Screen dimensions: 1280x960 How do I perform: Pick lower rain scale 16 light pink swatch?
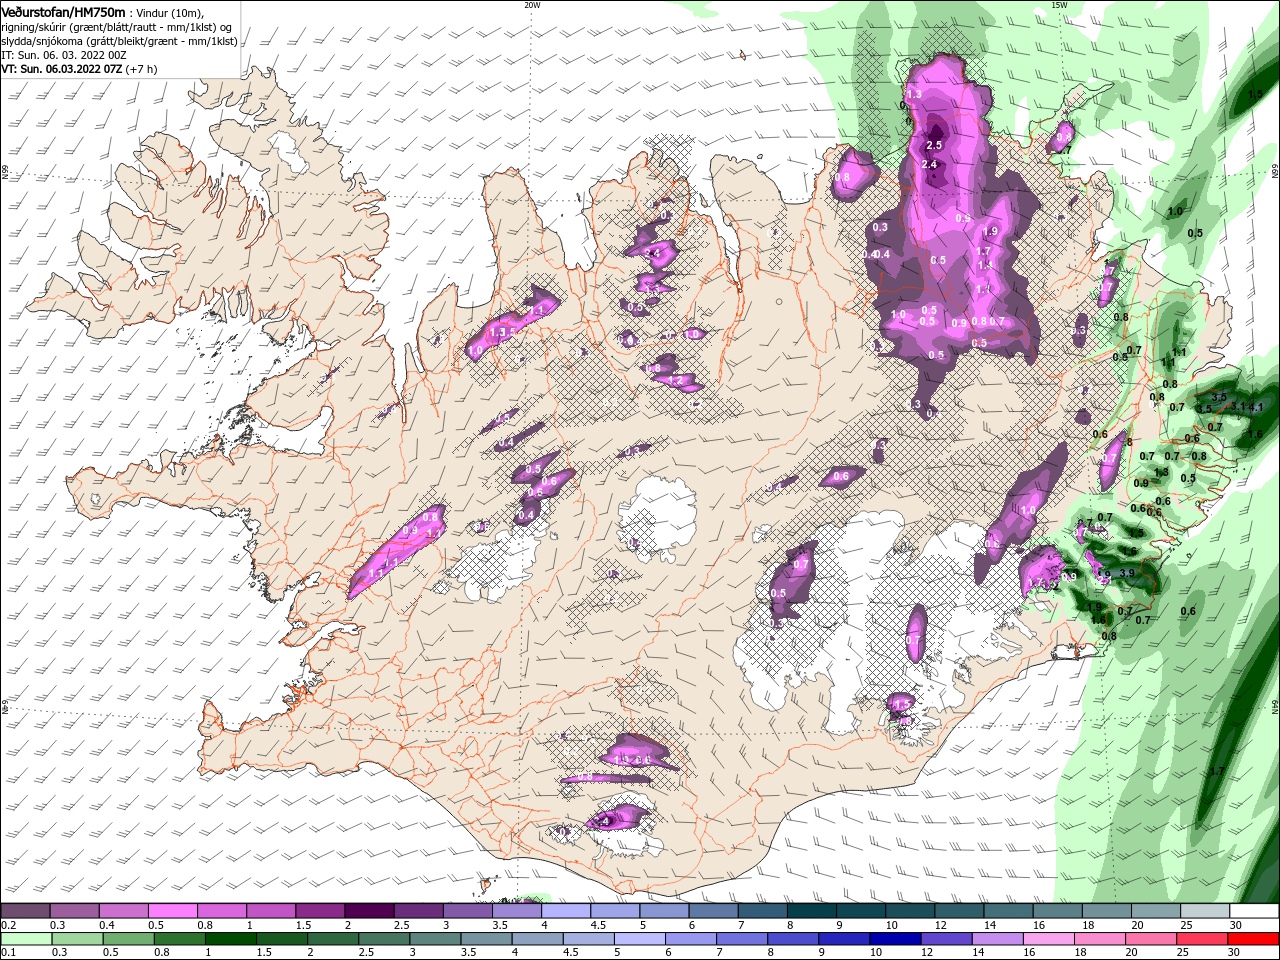[1049, 939]
